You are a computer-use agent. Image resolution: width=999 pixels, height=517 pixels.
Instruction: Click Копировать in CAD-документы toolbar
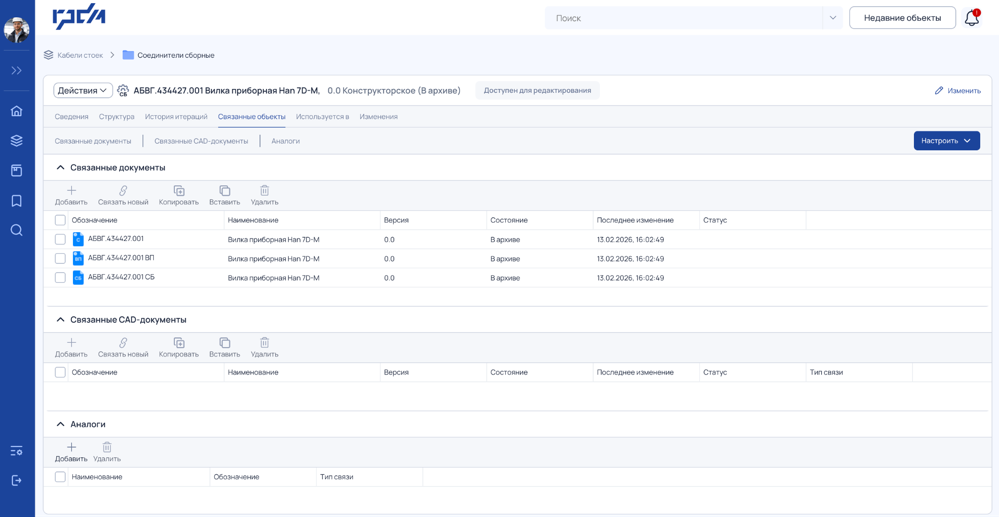179,347
